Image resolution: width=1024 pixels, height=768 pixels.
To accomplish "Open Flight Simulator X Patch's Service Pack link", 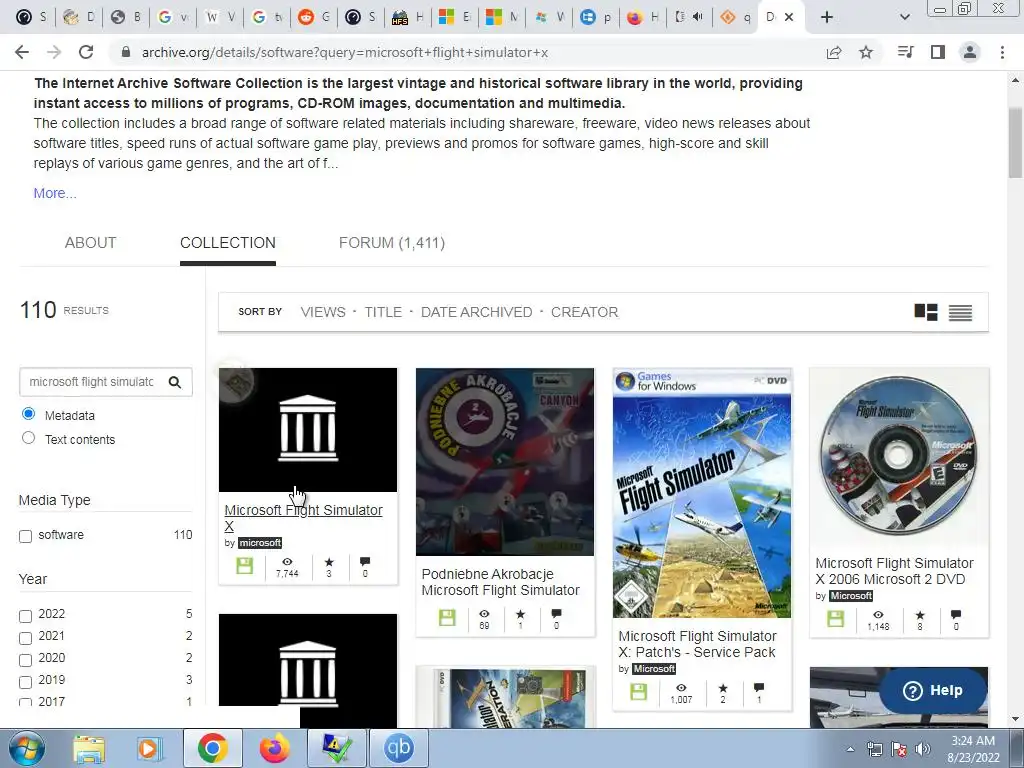I will point(697,644).
